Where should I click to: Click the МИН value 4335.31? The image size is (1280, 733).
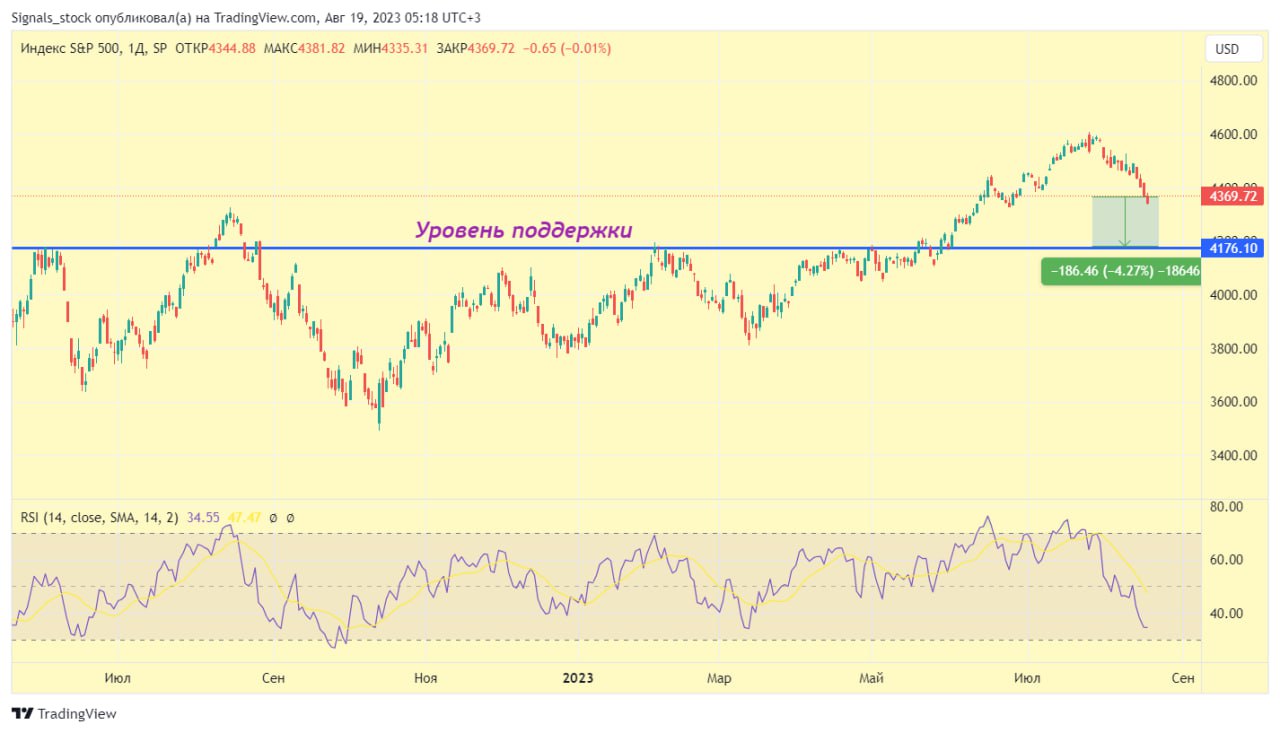tap(404, 49)
